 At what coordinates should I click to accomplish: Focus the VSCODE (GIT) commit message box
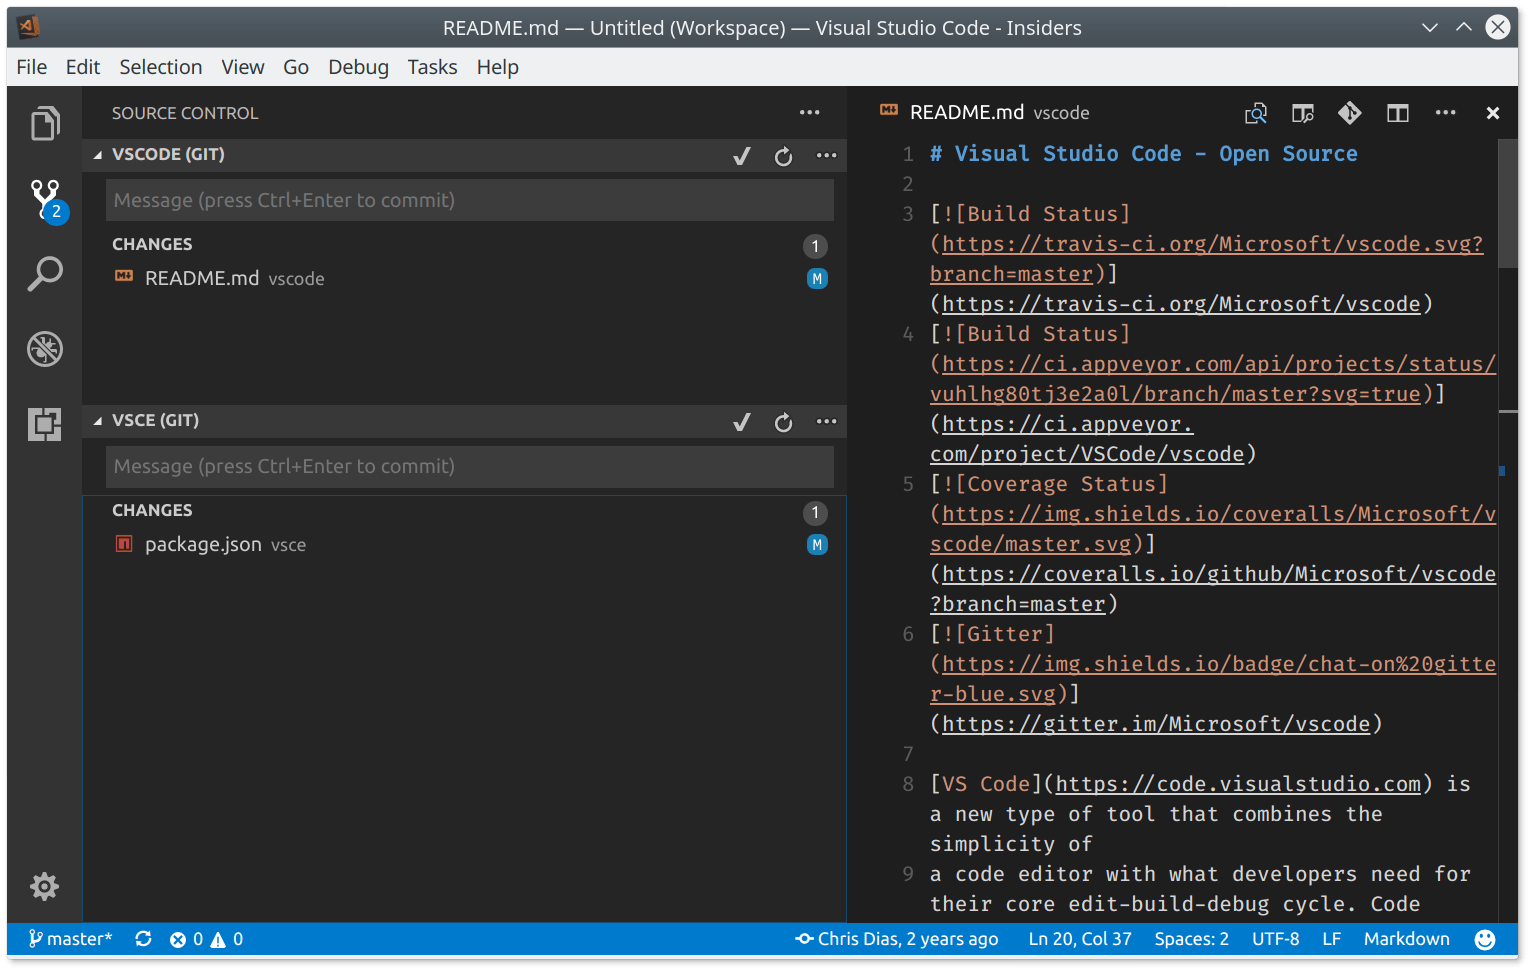(x=470, y=200)
